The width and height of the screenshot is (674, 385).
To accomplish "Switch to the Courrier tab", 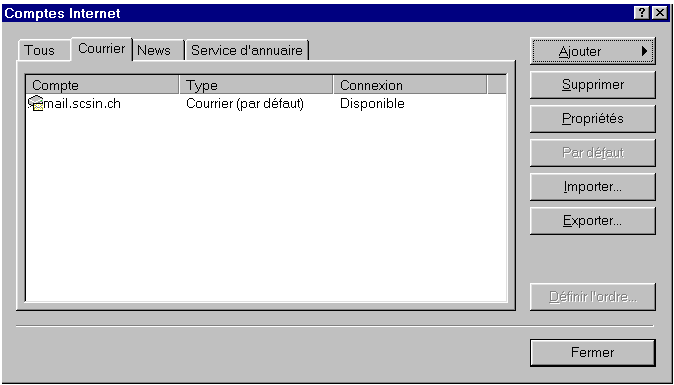I will click(101, 49).
